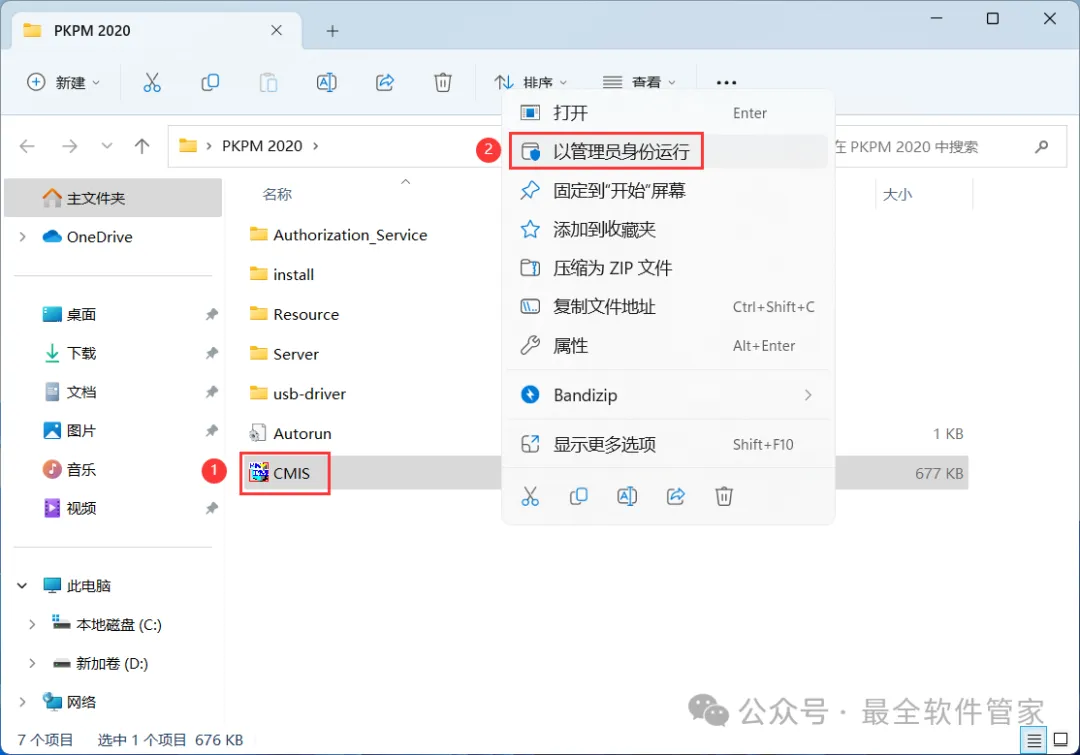Go back with the left arrow

[x=27, y=146]
